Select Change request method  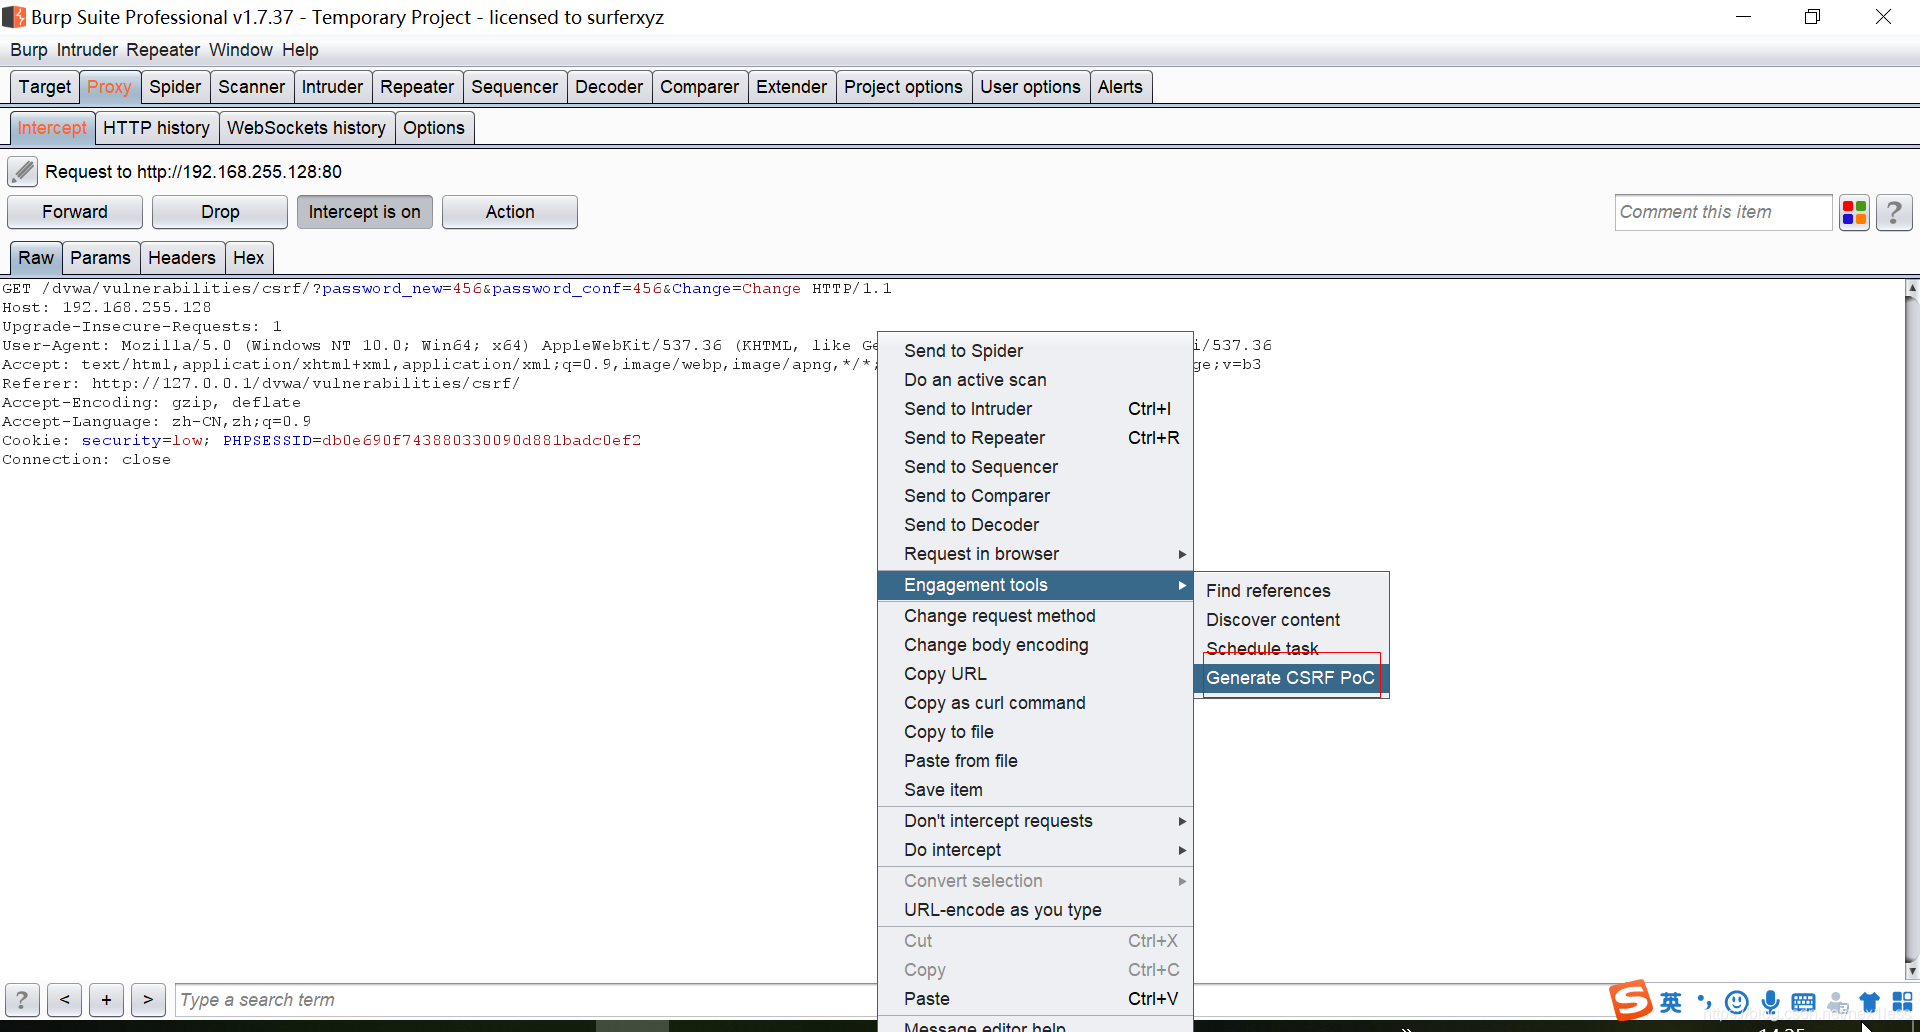click(1035, 616)
